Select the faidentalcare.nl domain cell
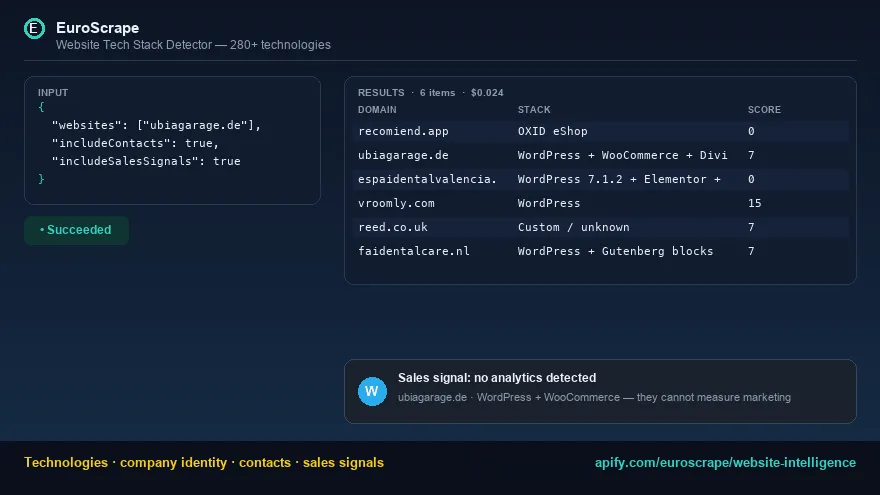 point(414,251)
